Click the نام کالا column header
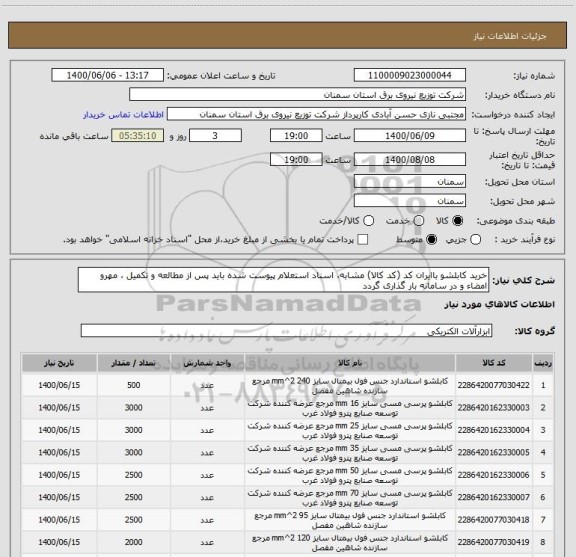 [350, 363]
